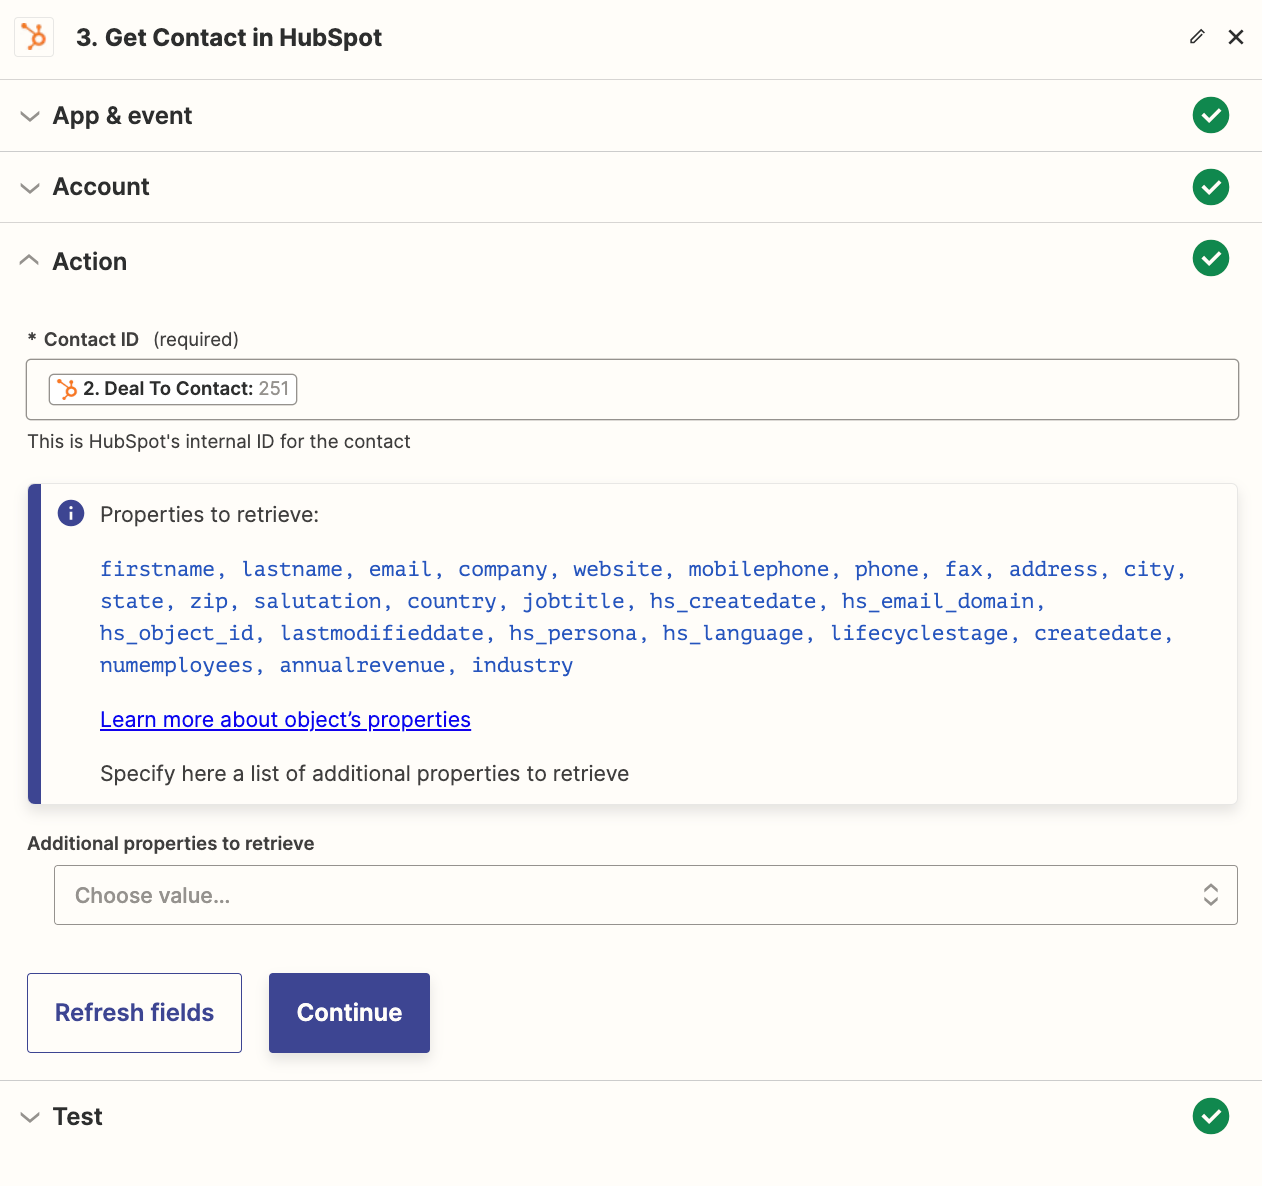Click the 'firstname' property text
The height and width of the screenshot is (1186, 1262).
click(157, 569)
